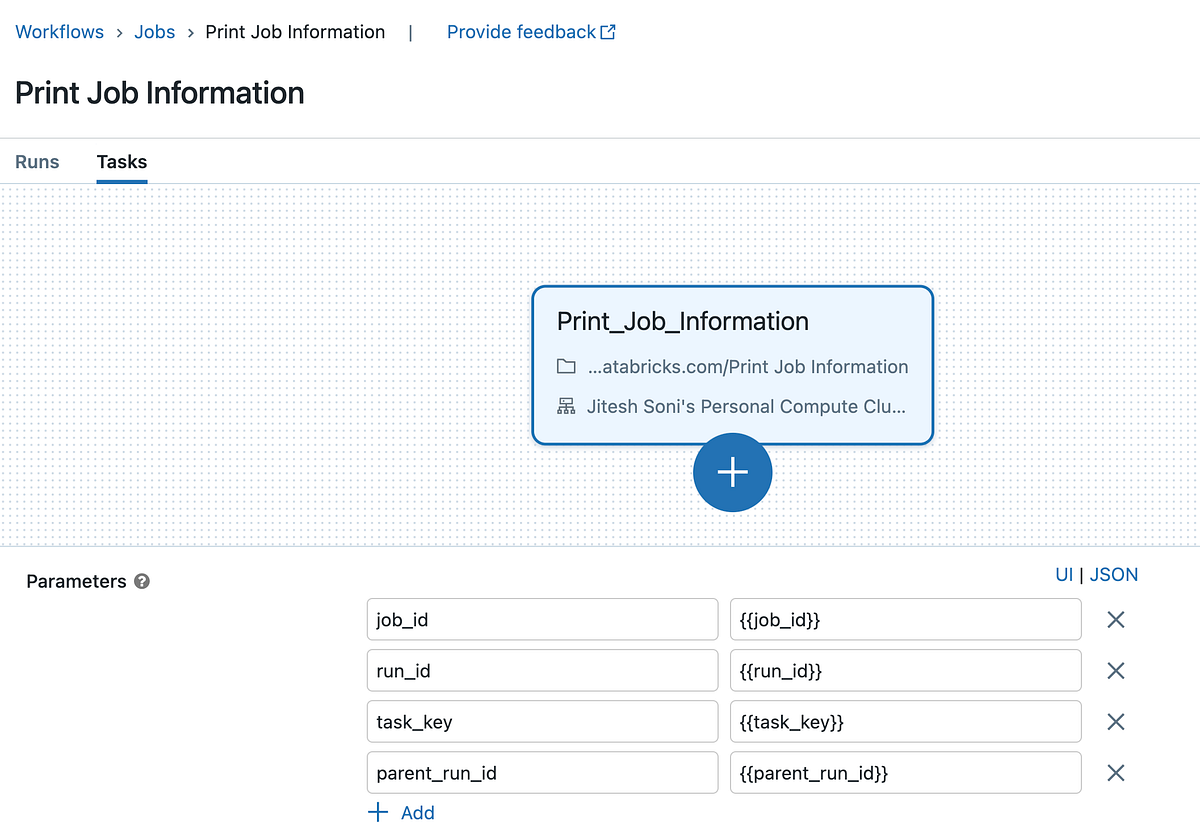1200x836 pixels.
Task: Click the external link icon beside Provide feedback
Action: tap(608, 31)
